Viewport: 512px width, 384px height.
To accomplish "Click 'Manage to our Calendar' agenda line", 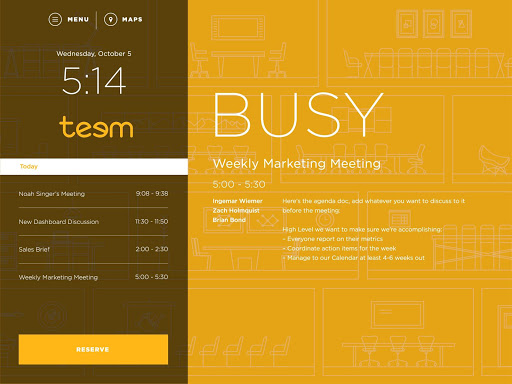I will tap(354, 258).
